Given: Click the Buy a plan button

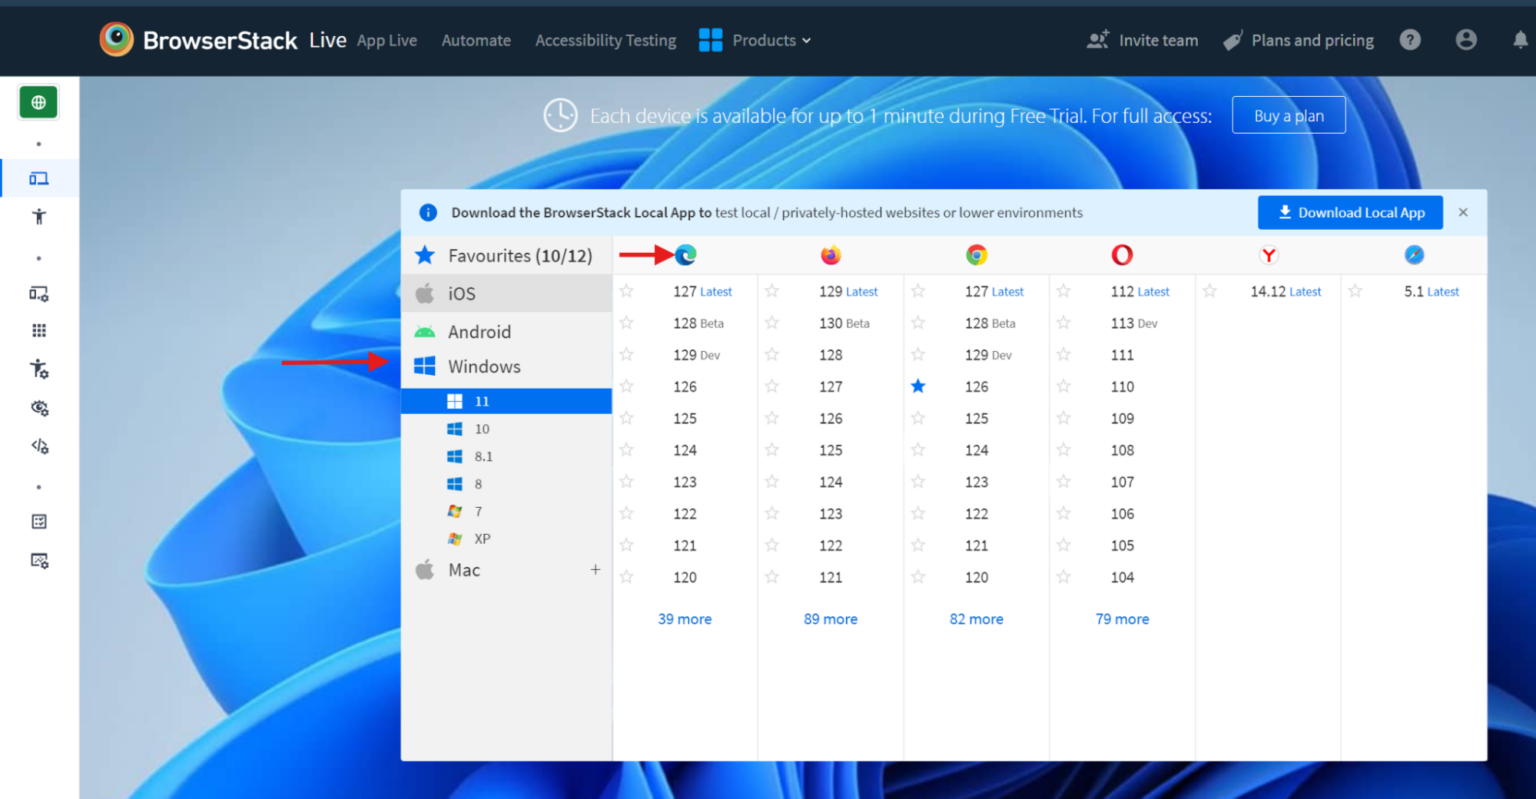Looking at the screenshot, I should (1288, 114).
